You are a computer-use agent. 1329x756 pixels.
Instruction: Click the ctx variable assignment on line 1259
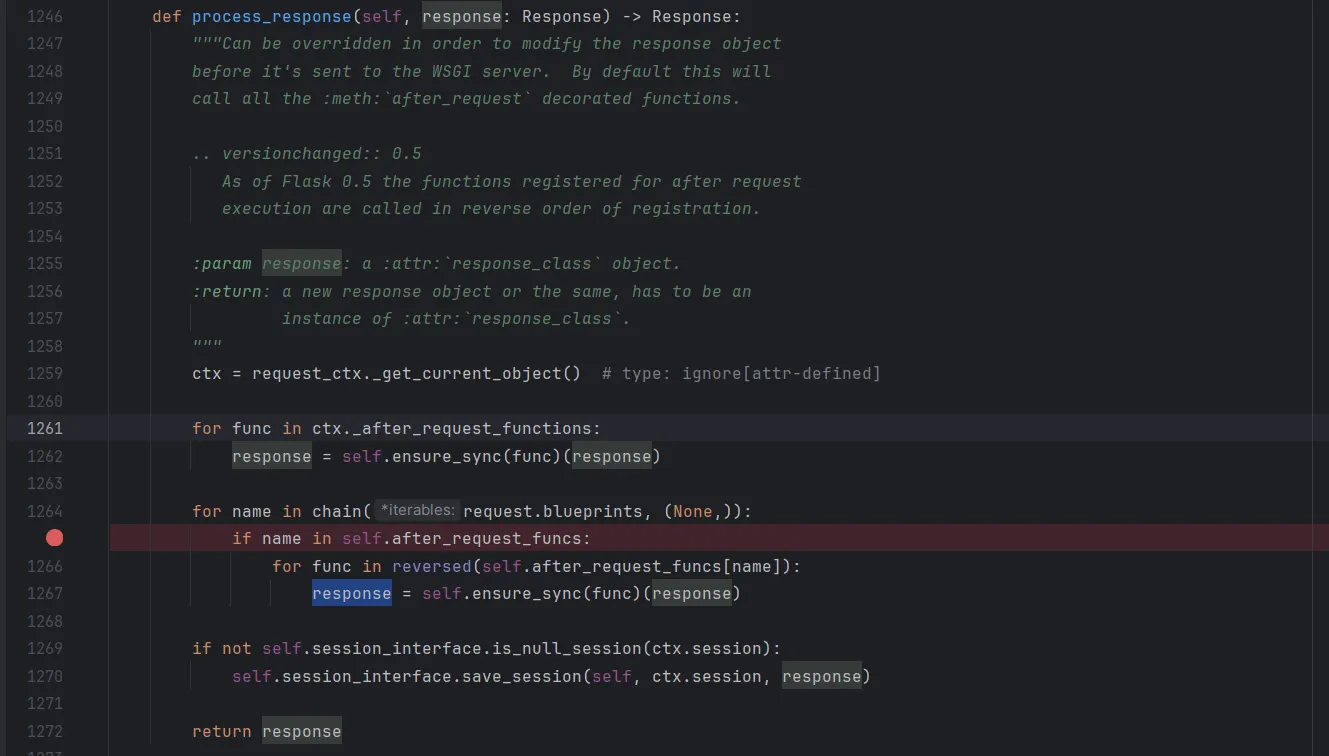click(x=207, y=374)
